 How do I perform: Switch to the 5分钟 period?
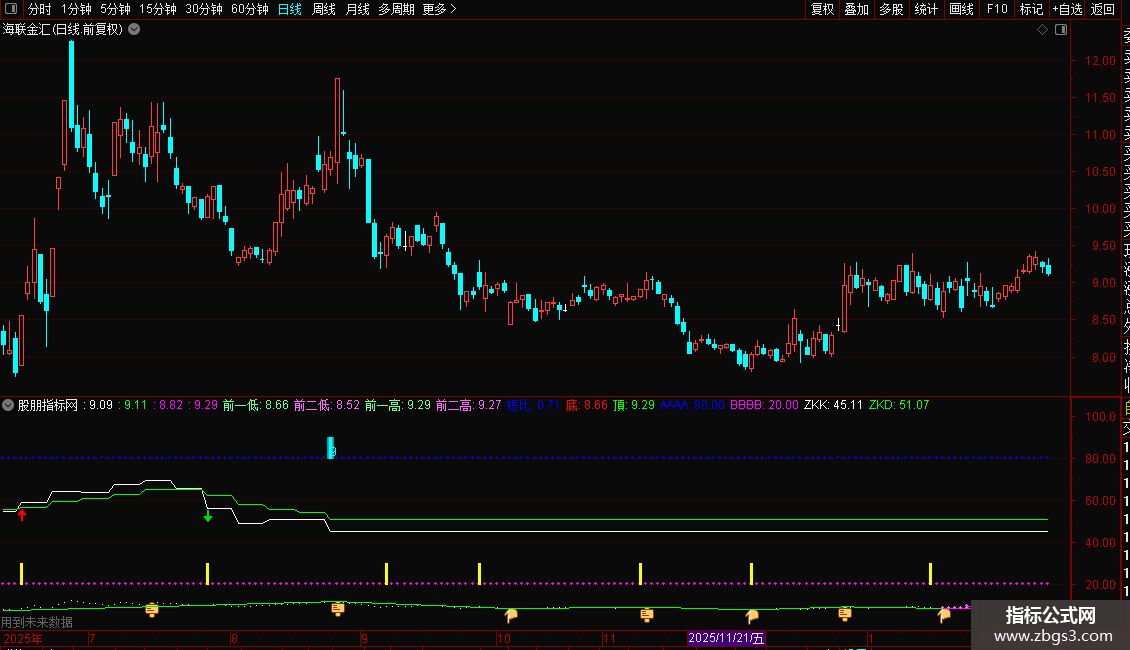click(x=115, y=9)
